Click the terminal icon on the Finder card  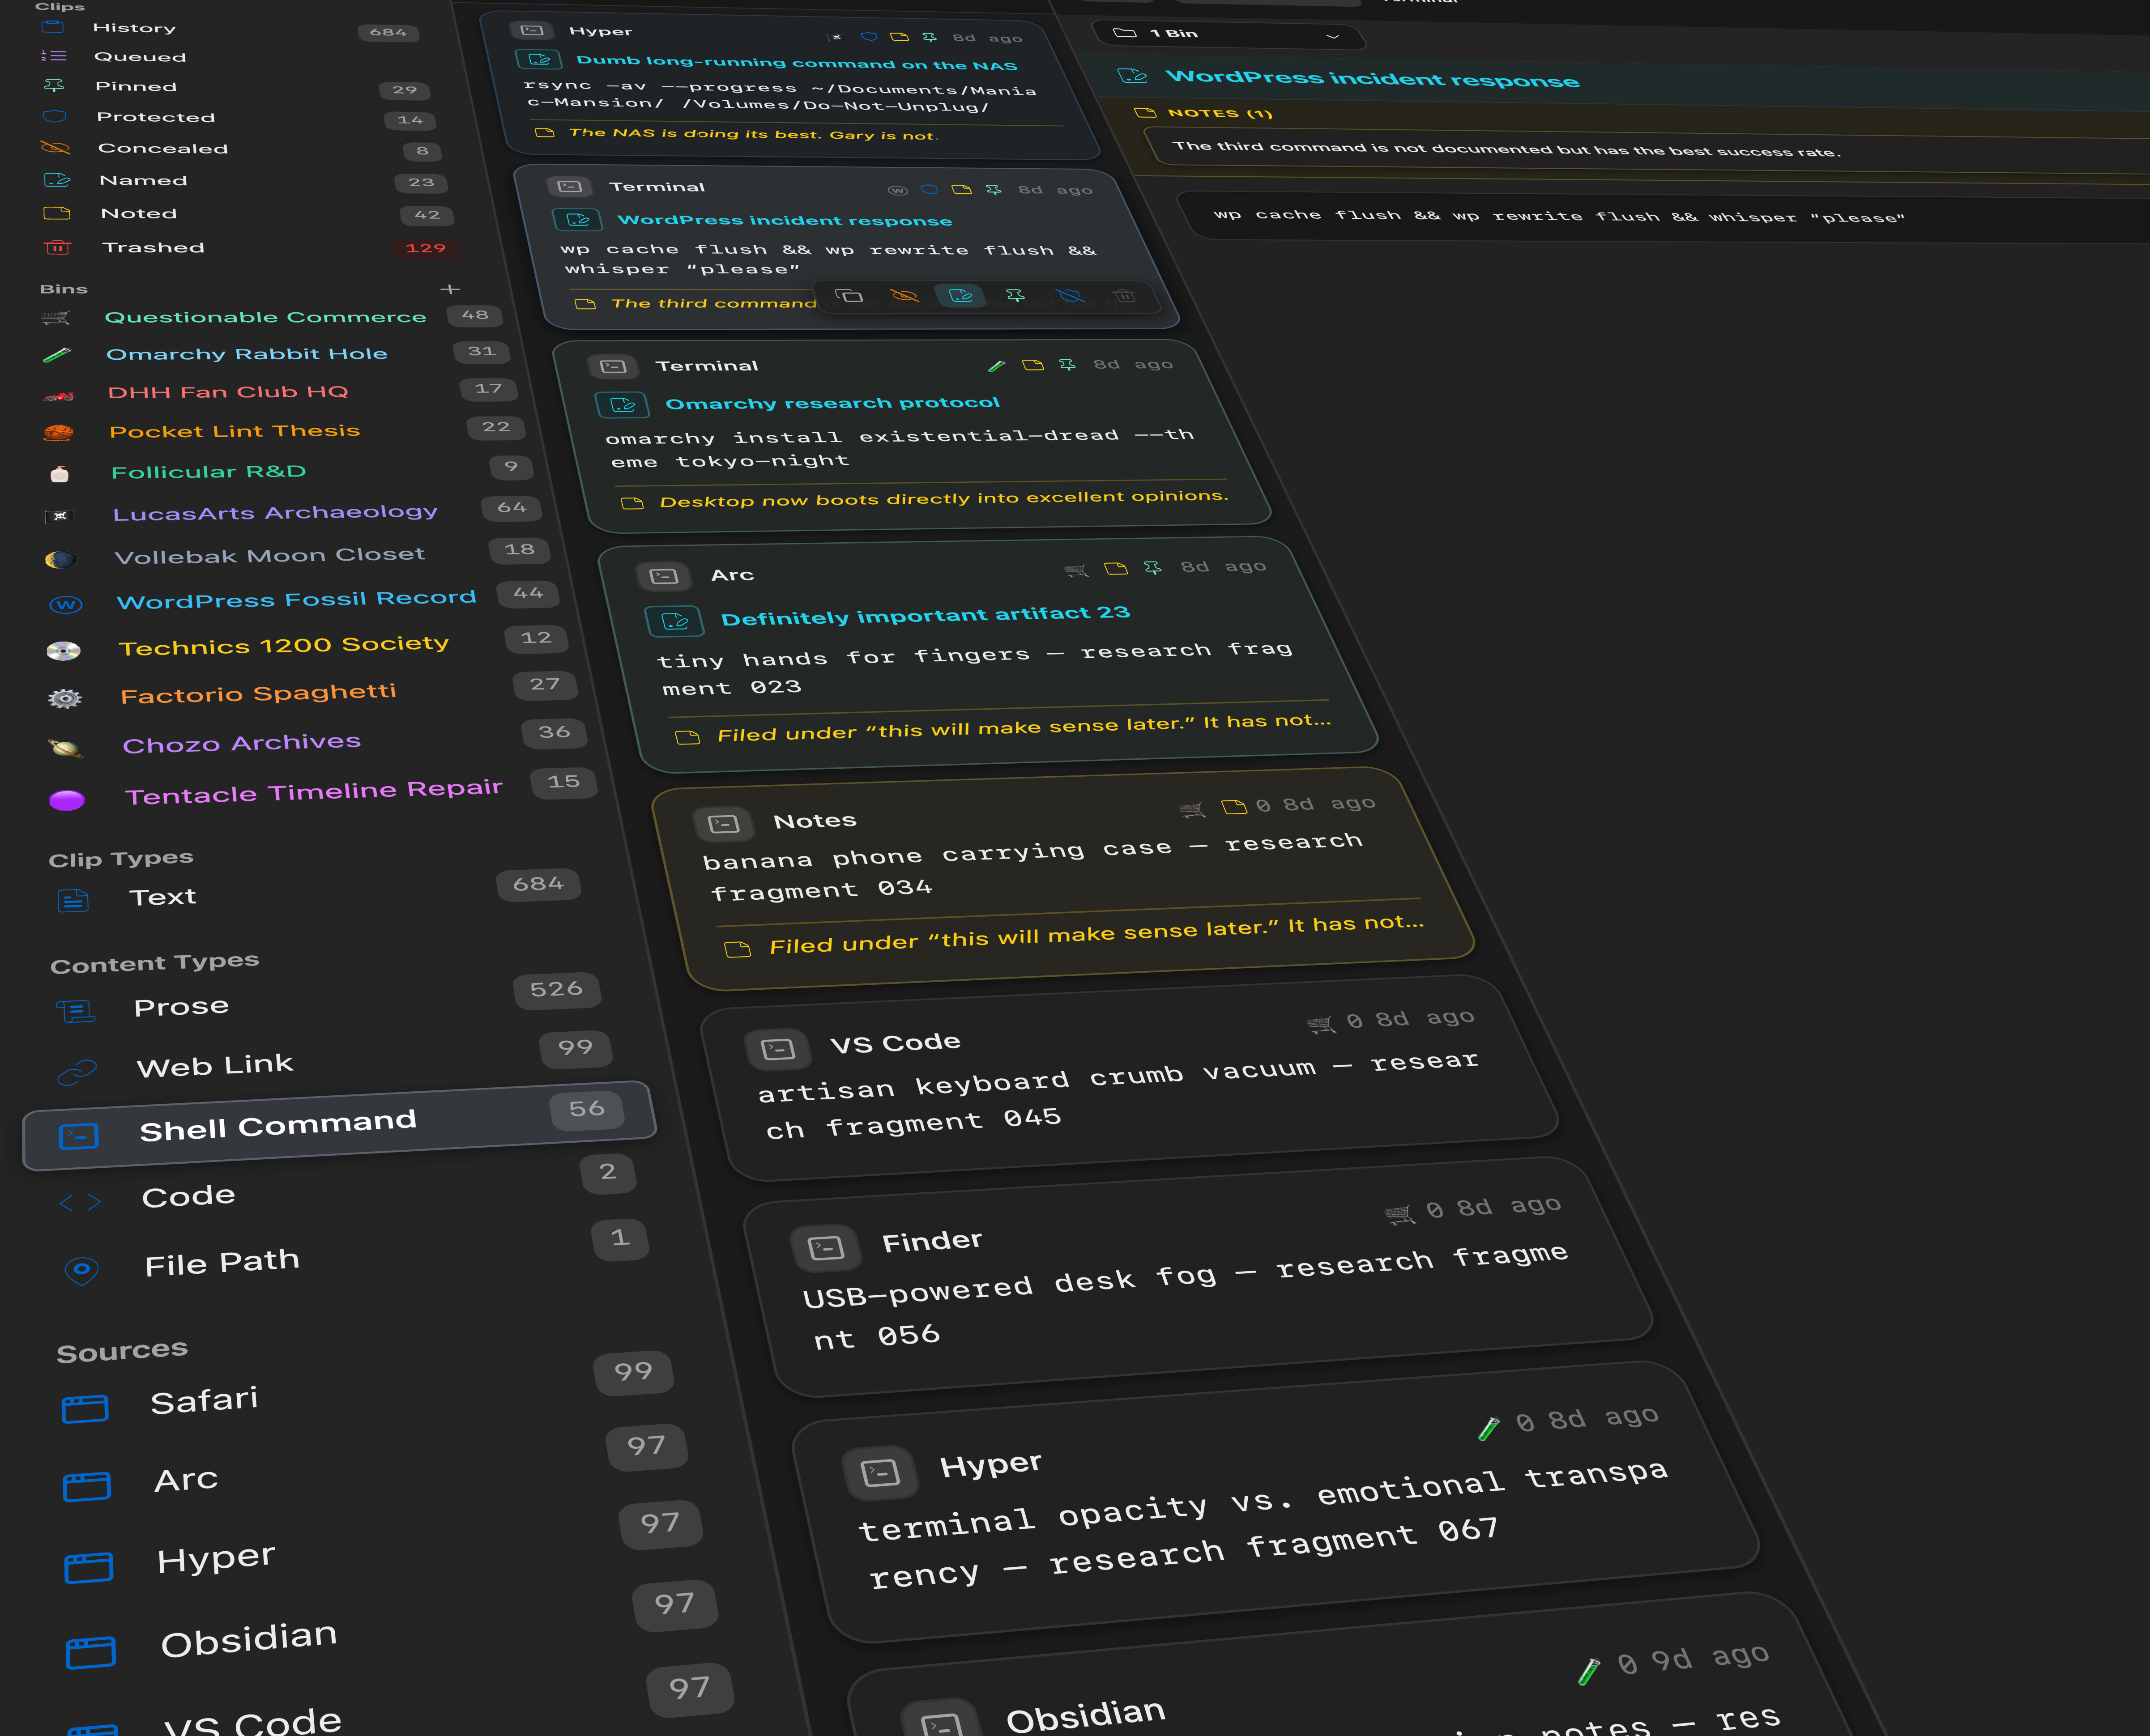coord(826,1248)
